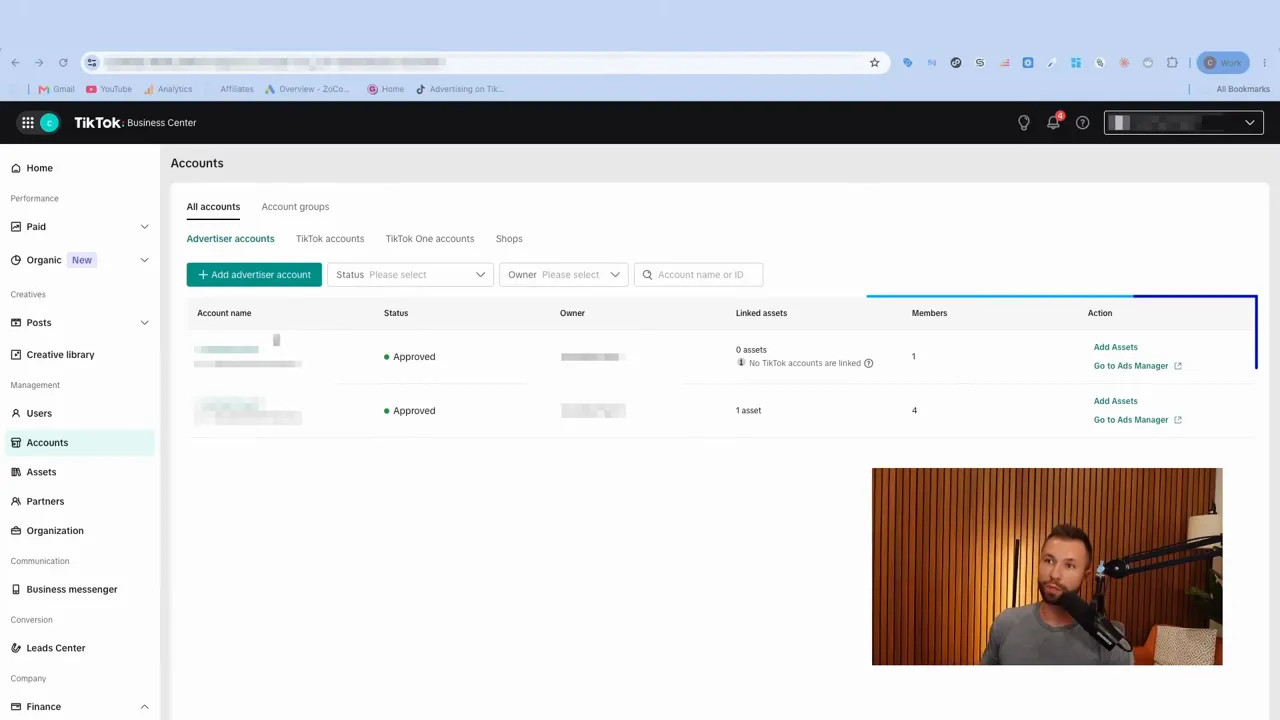1280x720 pixels.
Task: Open the All Bookmarks folder
Action: click(1243, 89)
